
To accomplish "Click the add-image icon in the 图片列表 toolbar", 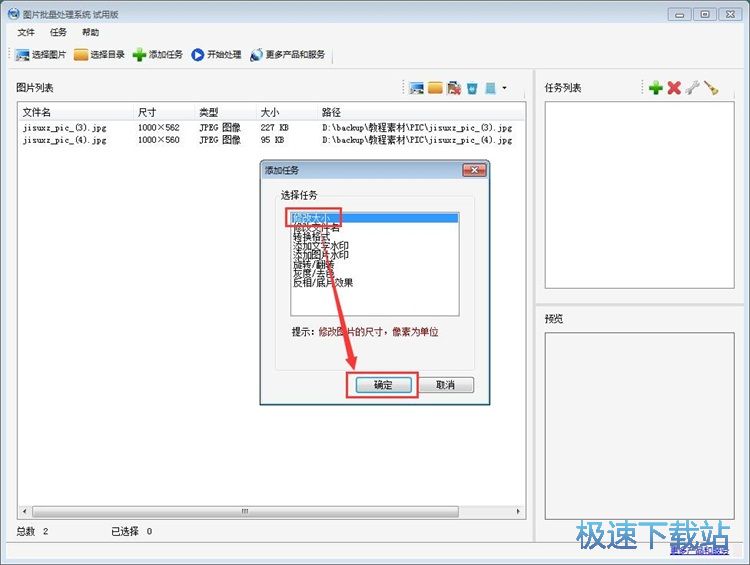I will click(x=416, y=88).
